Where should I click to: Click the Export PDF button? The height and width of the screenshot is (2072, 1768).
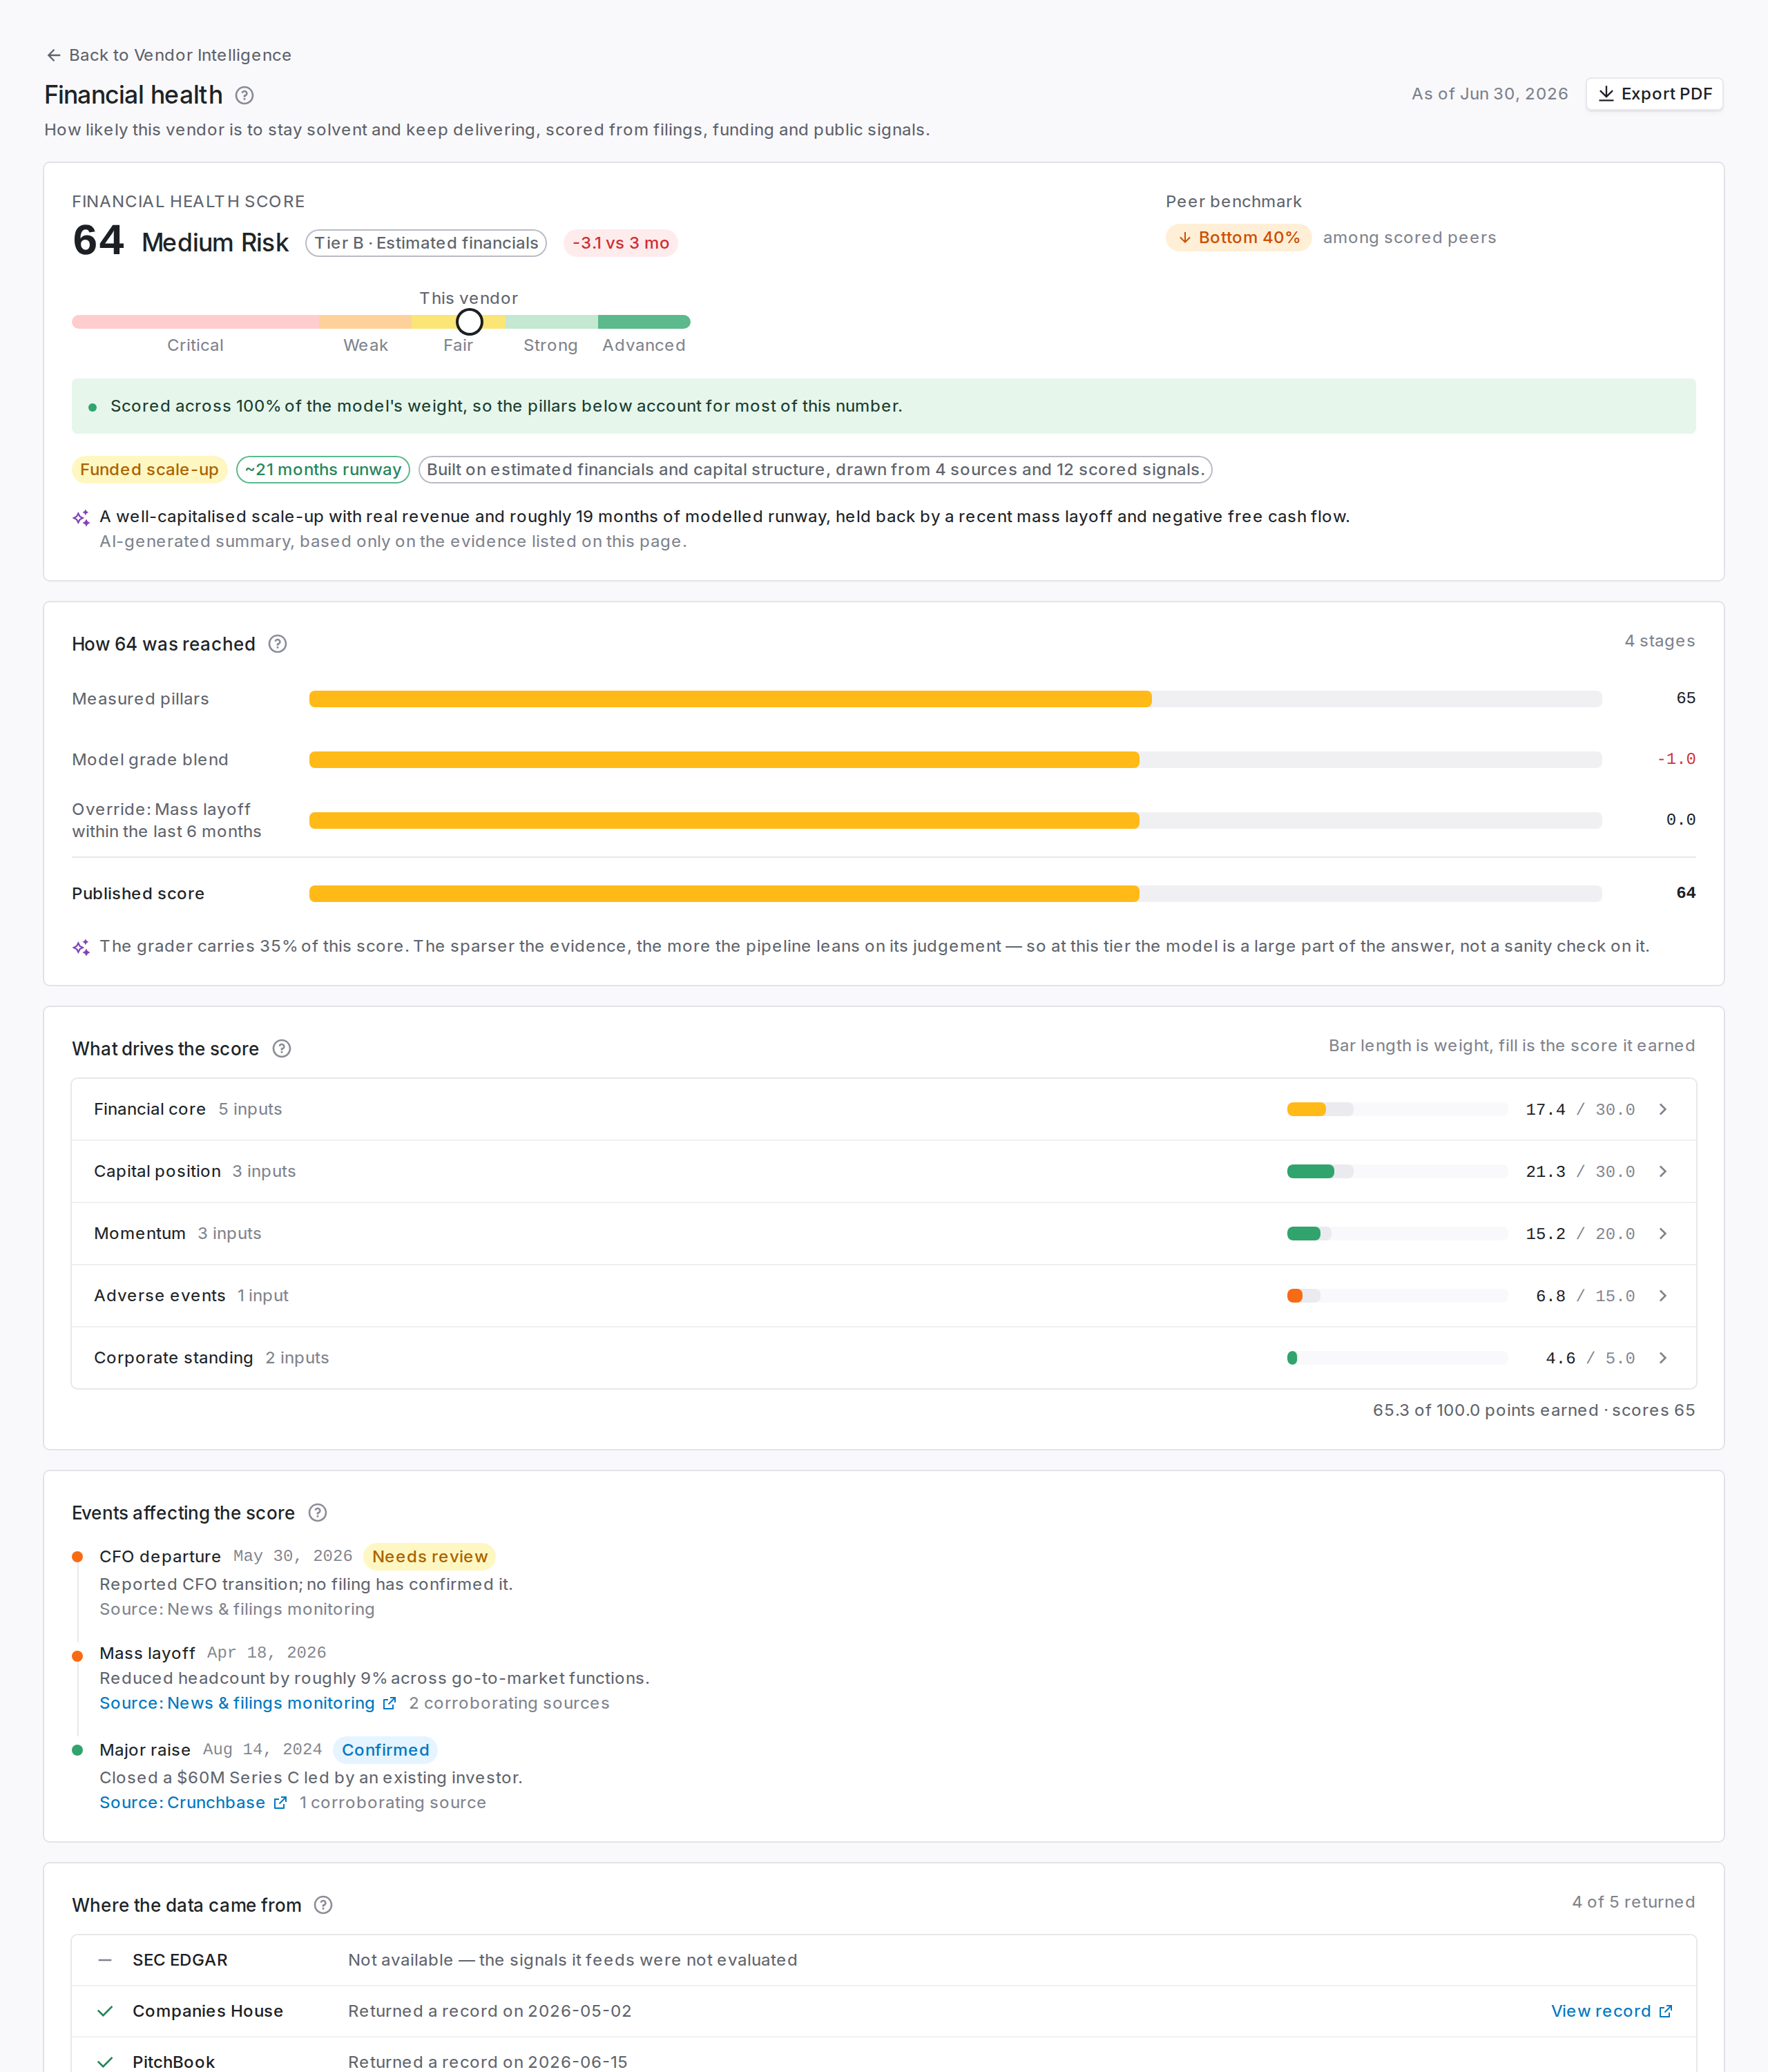(1654, 94)
